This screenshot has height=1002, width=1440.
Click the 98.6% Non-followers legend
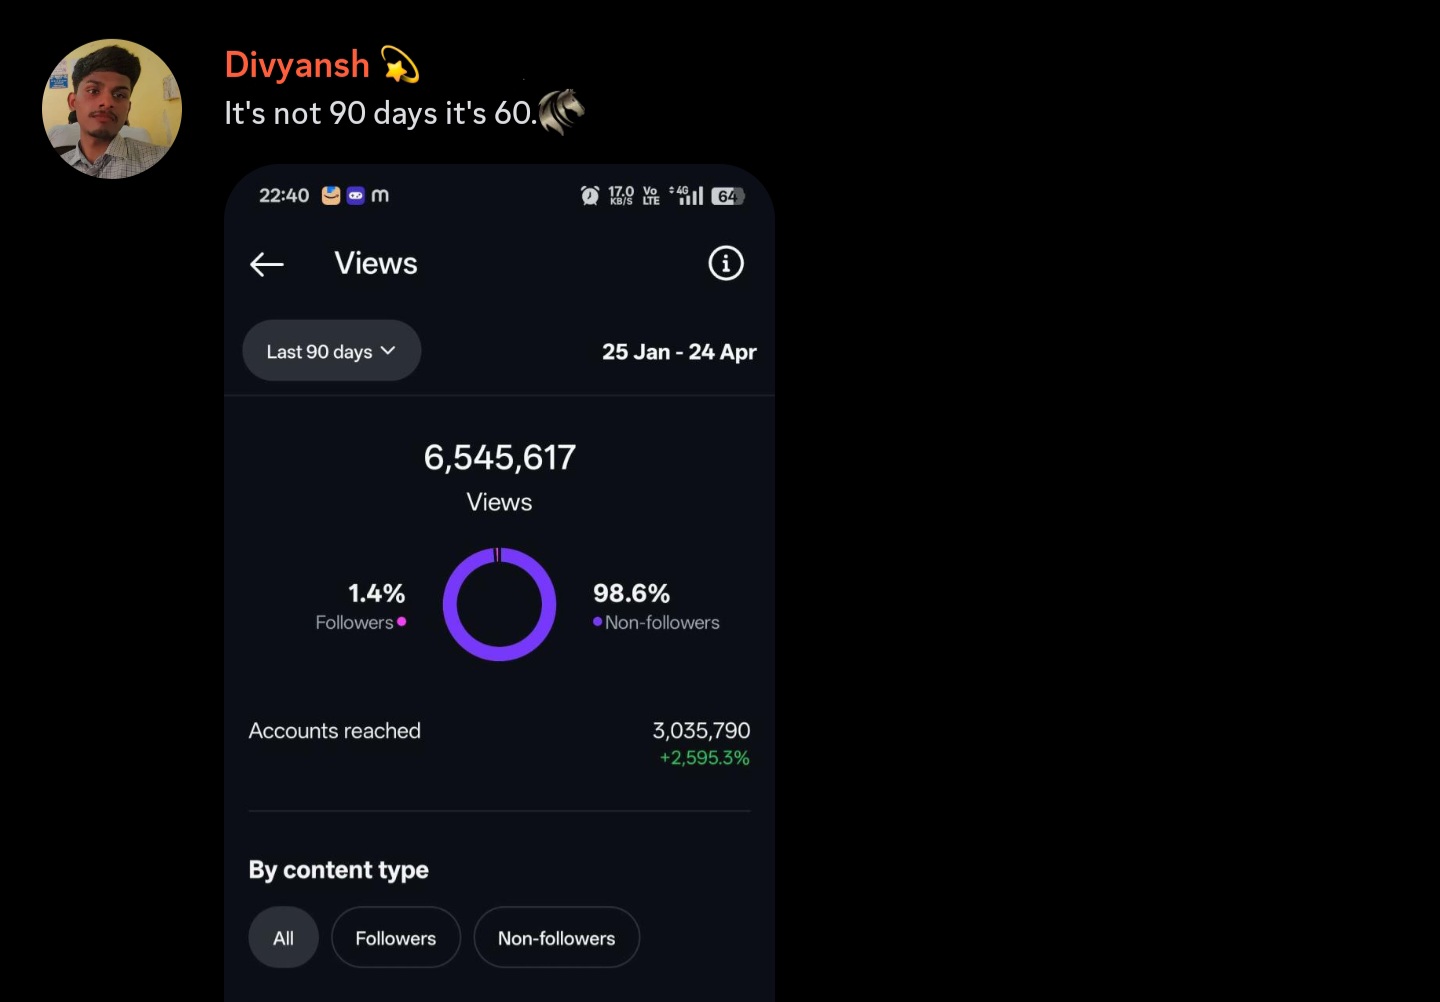coord(656,607)
